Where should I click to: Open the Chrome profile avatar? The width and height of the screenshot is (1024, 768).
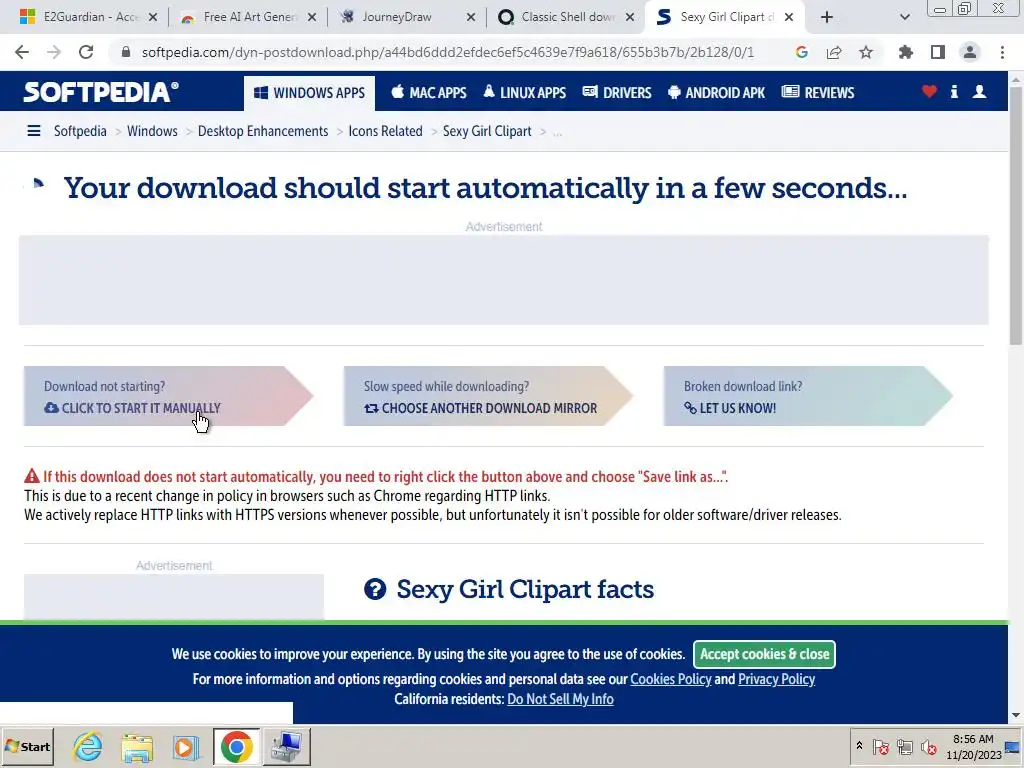pyautogui.click(x=970, y=52)
